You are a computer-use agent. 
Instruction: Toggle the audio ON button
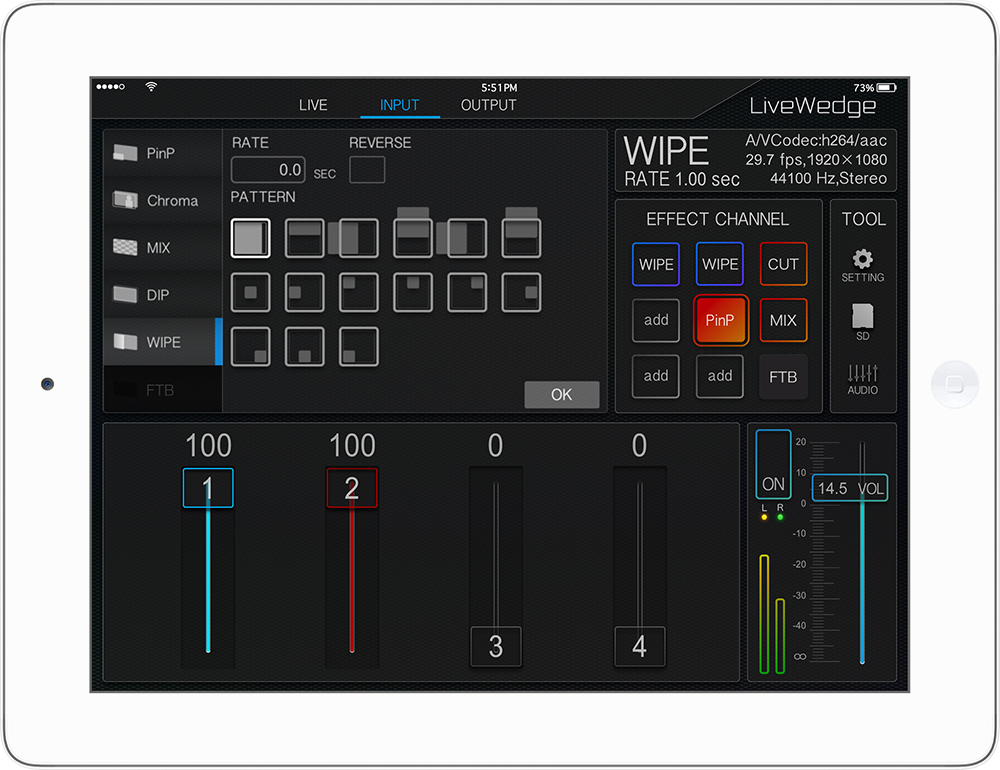pos(773,465)
